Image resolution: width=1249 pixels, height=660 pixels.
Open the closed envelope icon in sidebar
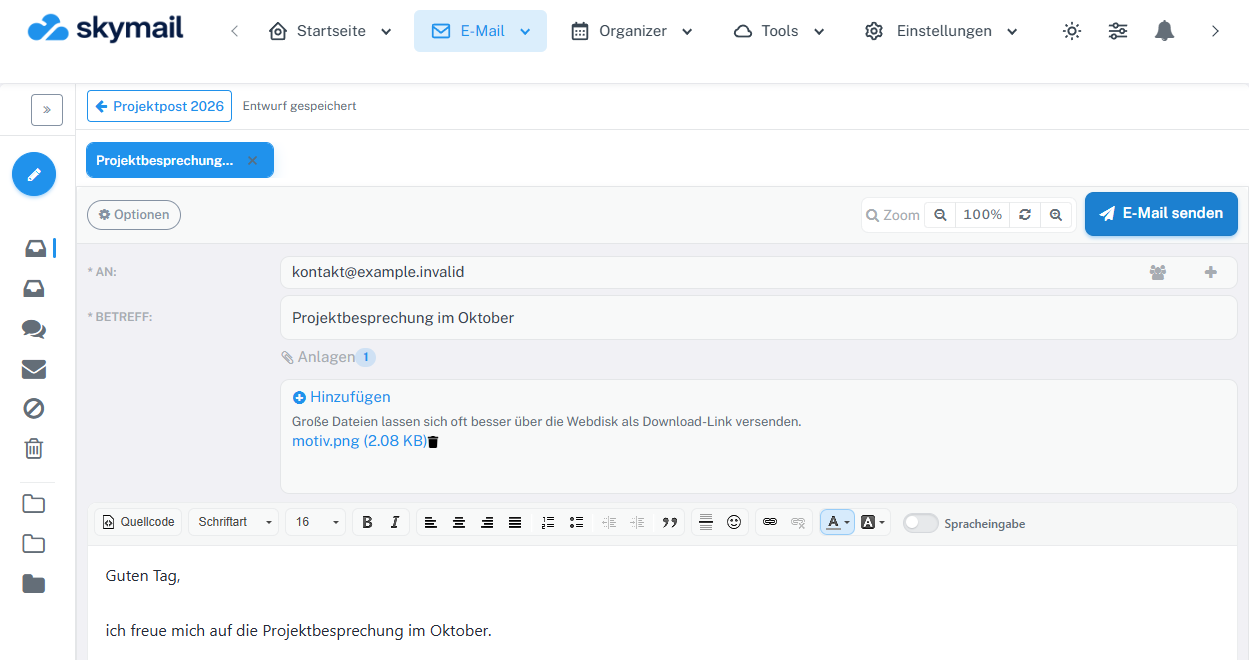34,369
